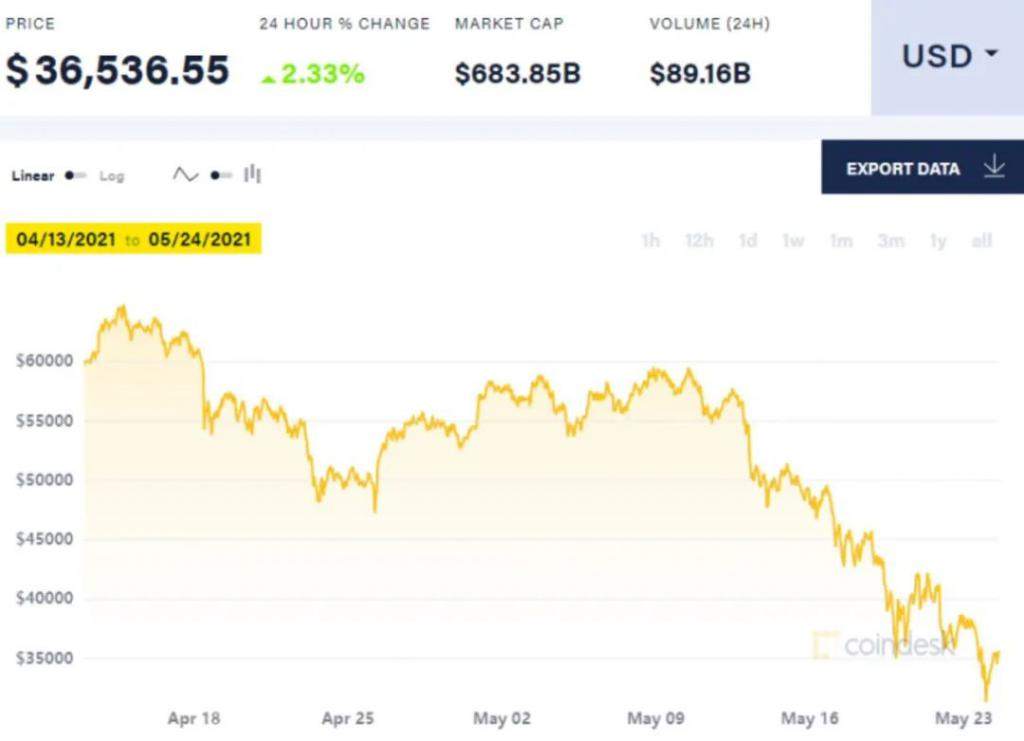This screenshot has height=741, width=1024.
Task: Select the 1m time range tab
Action: point(841,241)
